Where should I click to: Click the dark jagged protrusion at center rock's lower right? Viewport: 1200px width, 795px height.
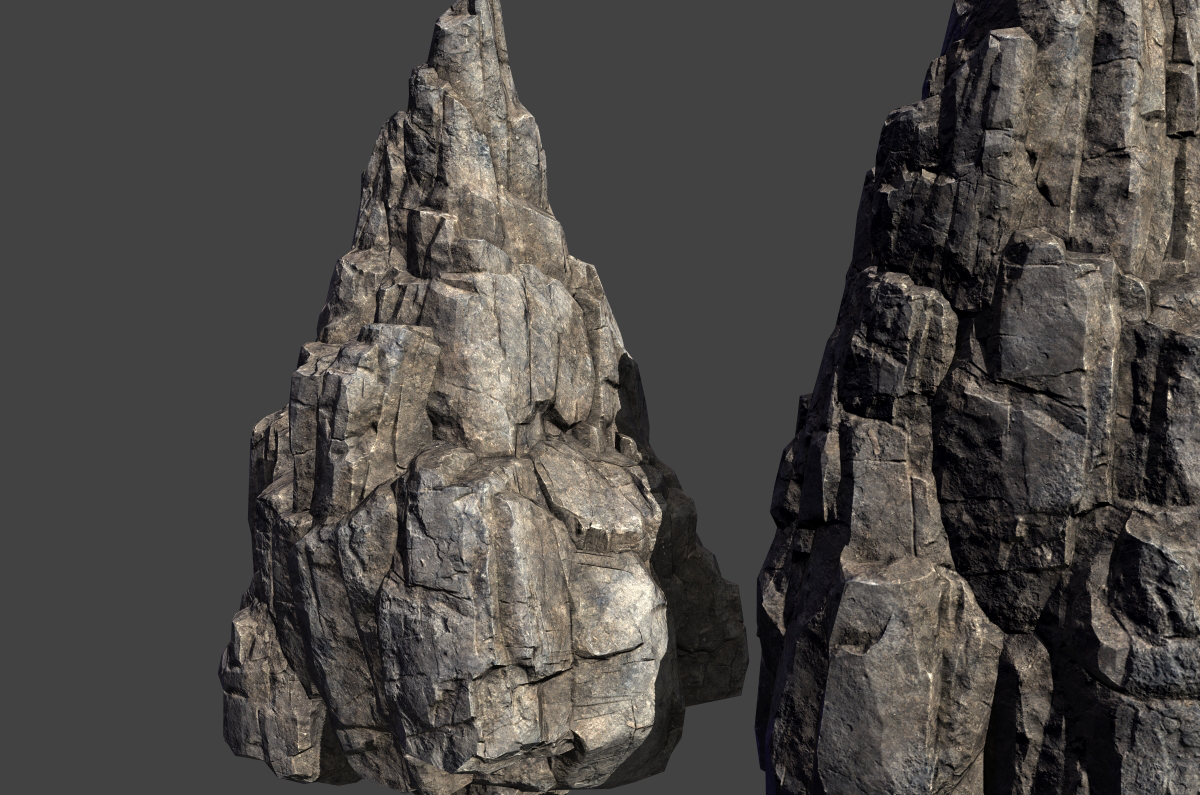pyautogui.click(x=710, y=620)
